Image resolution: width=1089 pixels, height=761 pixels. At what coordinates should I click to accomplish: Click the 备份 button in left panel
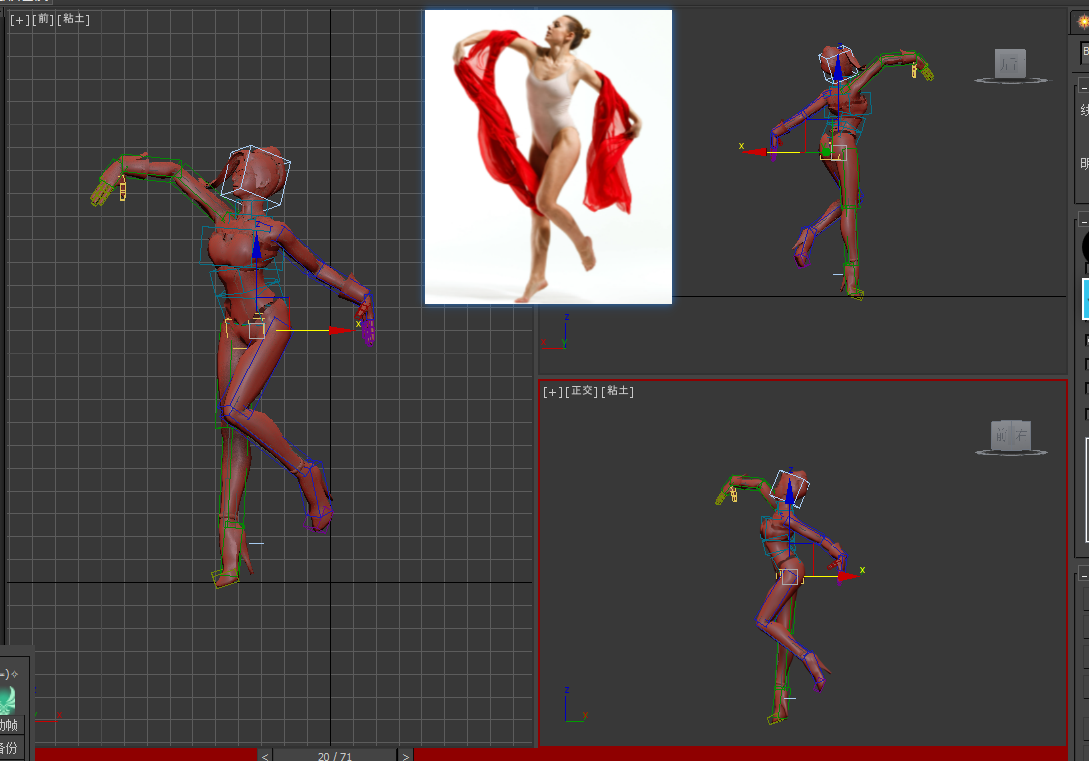(x=8, y=748)
